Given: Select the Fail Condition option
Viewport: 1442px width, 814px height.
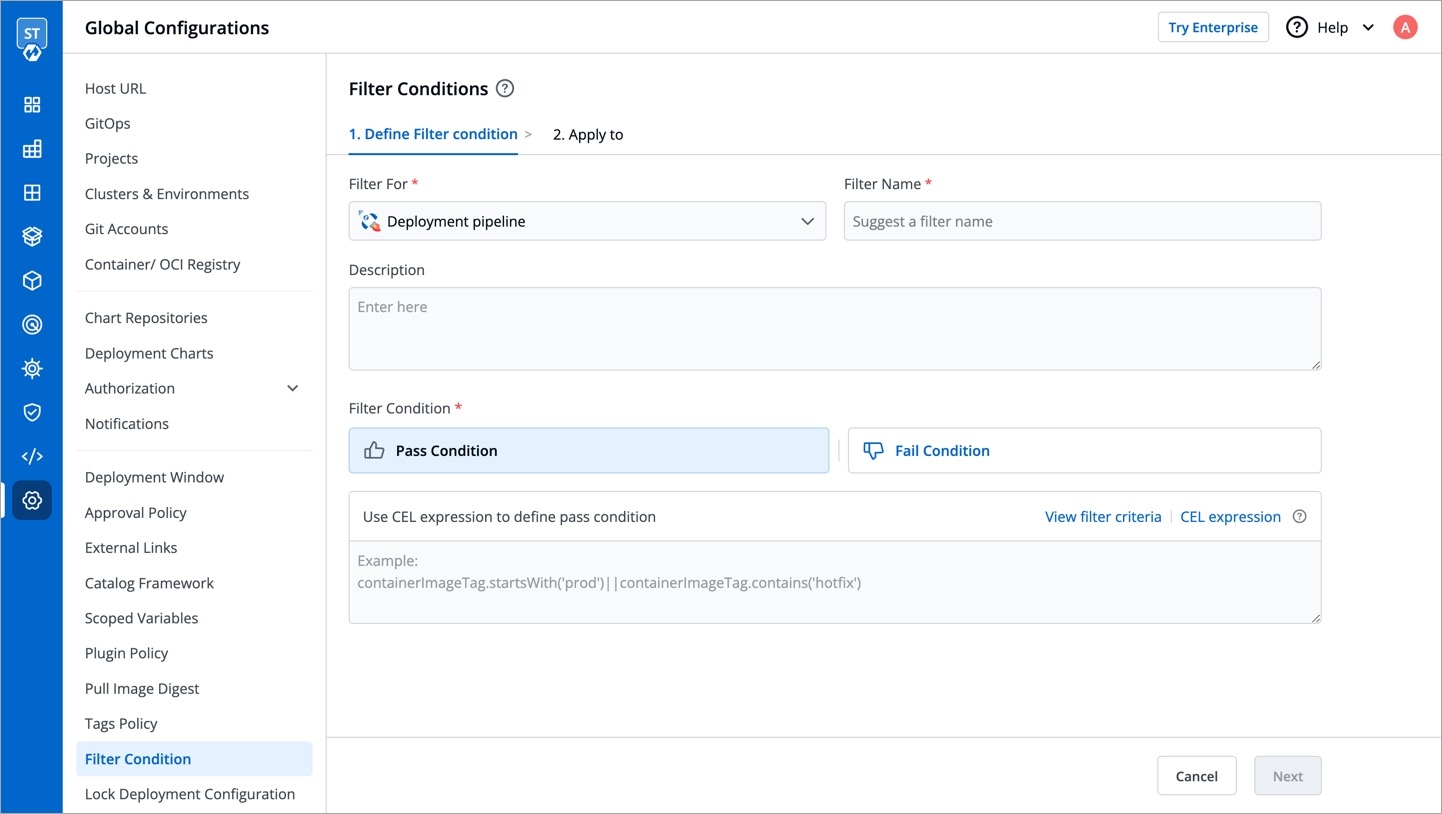Looking at the screenshot, I should (x=1084, y=451).
